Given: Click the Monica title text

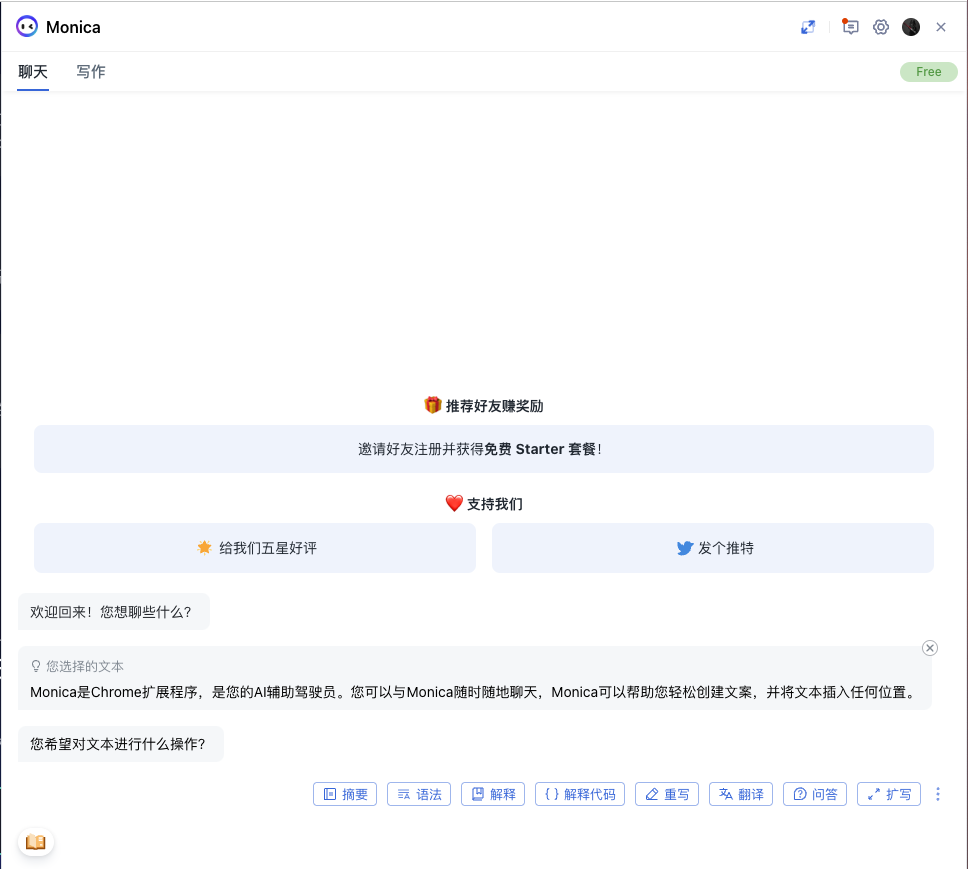Looking at the screenshot, I should (x=73, y=27).
